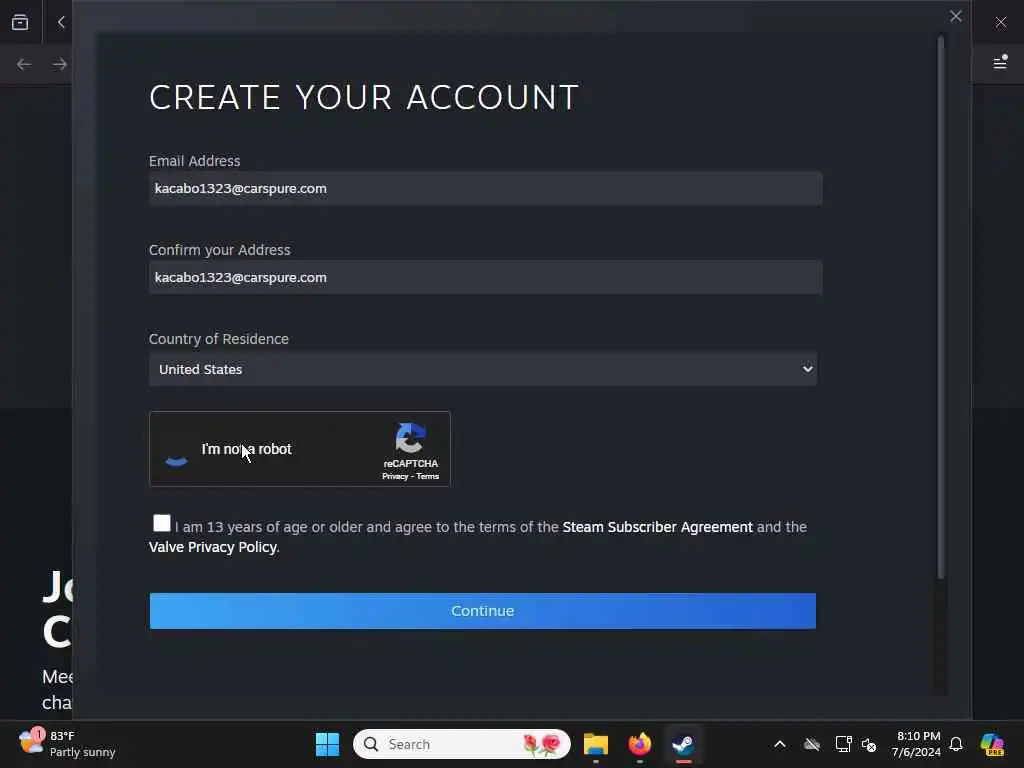Tick the 13 years of age agreement checkbox

pyautogui.click(x=161, y=523)
